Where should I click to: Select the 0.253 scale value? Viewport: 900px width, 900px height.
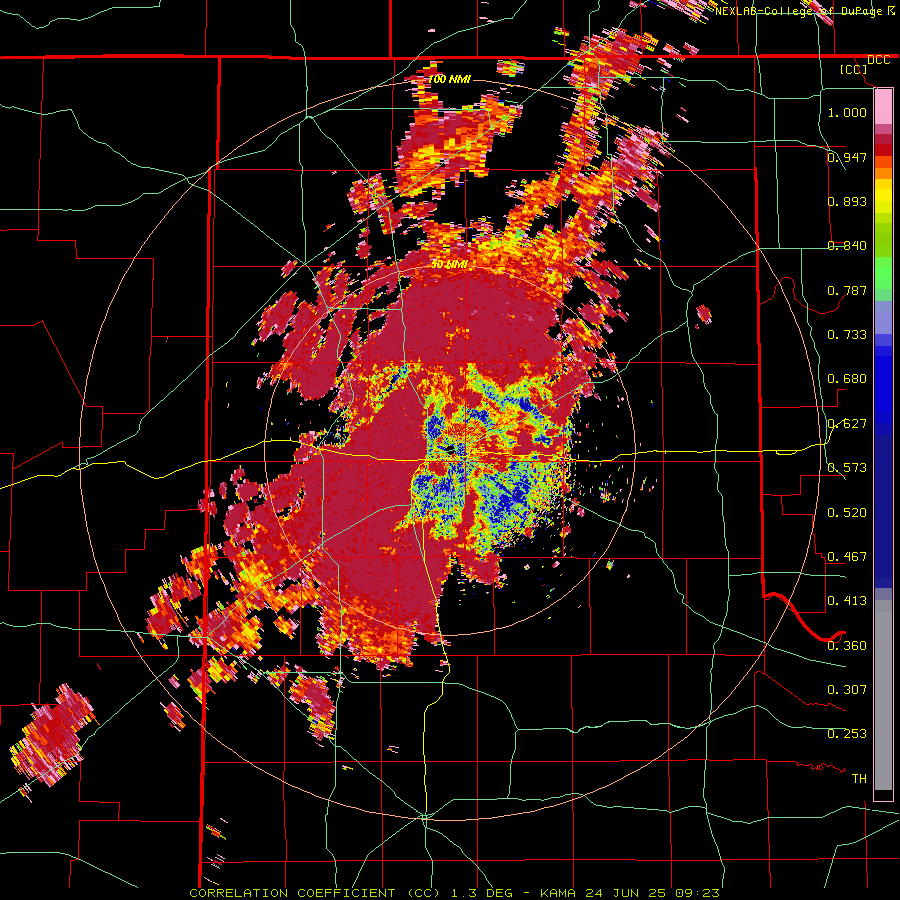tap(847, 734)
